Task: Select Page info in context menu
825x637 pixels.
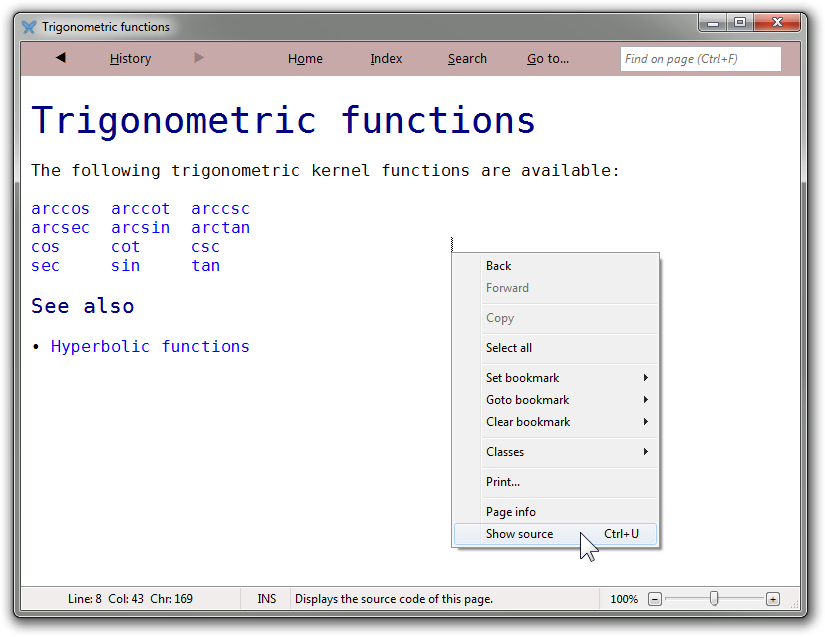Action: tap(511, 512)
